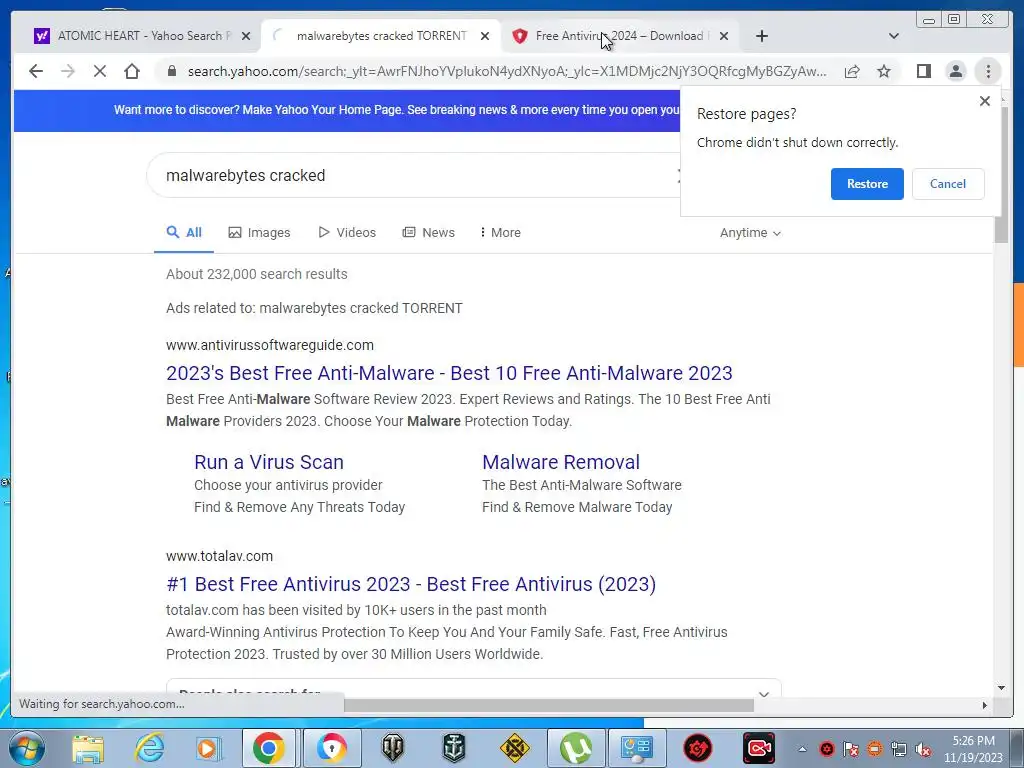This screenshot has height=768, width=1024.
Task: Open the Run a Virus Scan link
Action: coord(268,462)
